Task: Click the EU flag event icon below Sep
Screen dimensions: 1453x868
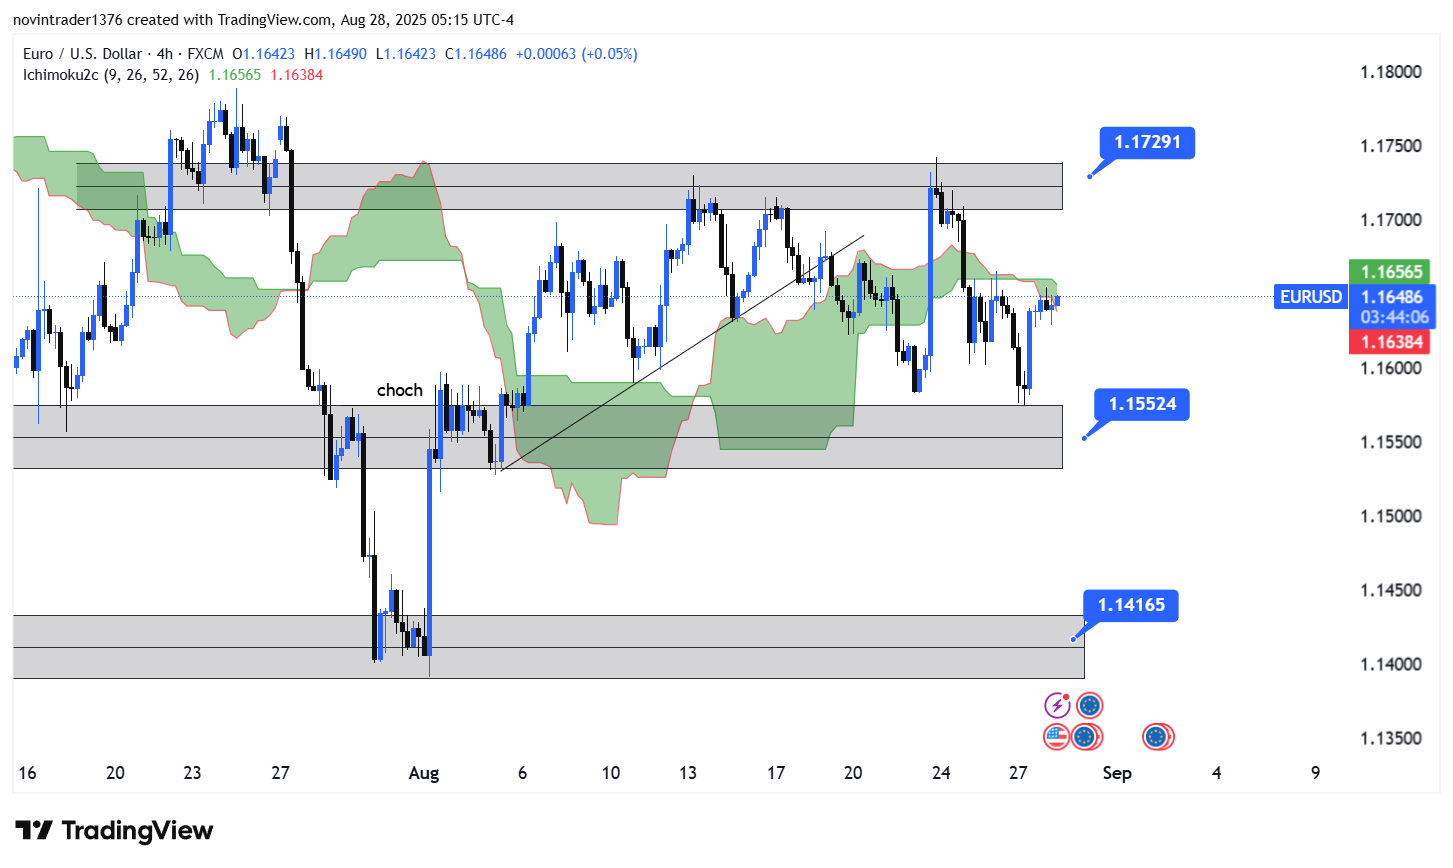Action: pos(1157,737)
